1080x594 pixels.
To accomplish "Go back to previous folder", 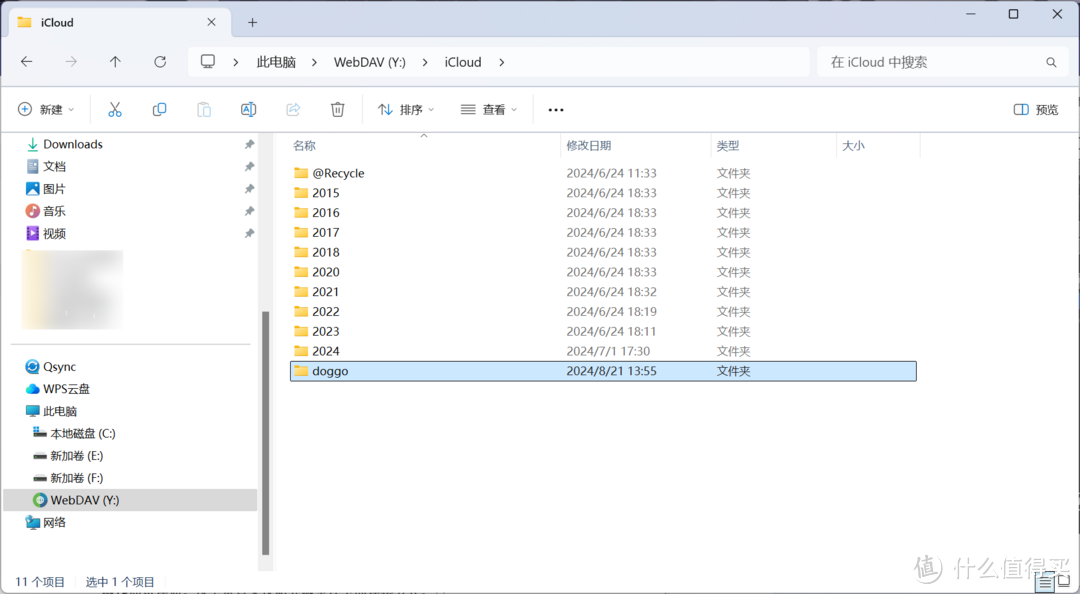I will (27, 62).
